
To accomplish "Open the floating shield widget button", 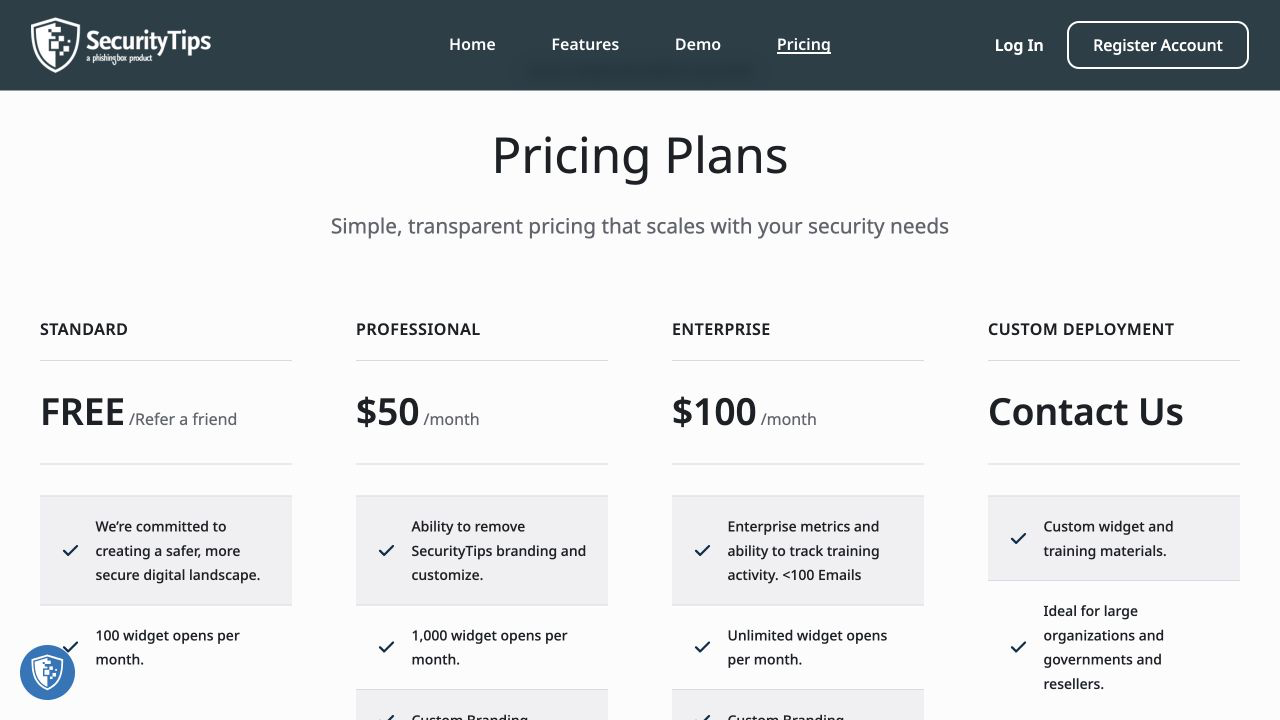I will point(47,672).
